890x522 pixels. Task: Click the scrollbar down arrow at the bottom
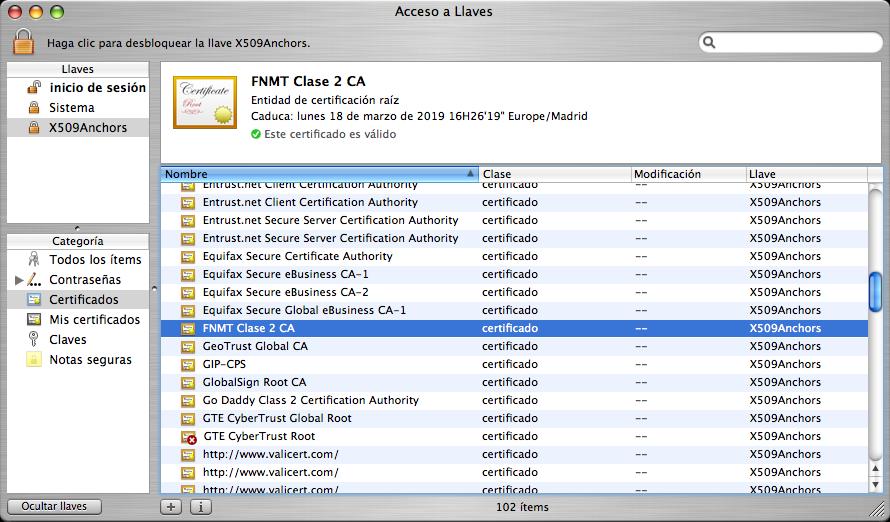tap(876, 485)
